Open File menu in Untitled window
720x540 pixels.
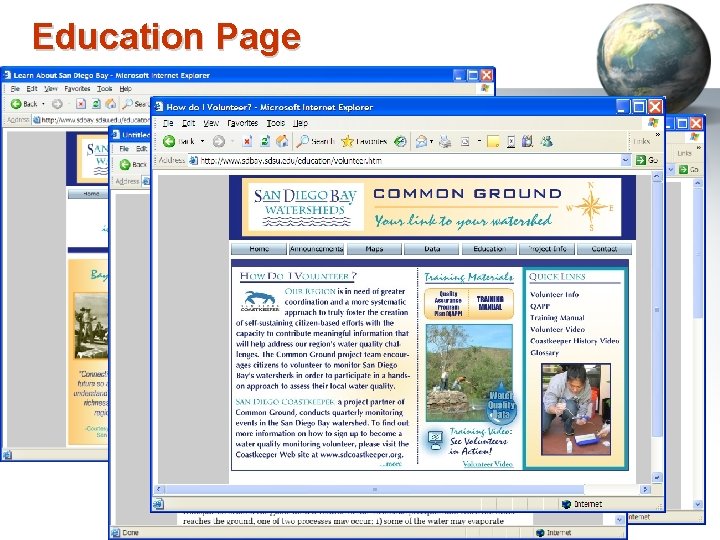124,149
